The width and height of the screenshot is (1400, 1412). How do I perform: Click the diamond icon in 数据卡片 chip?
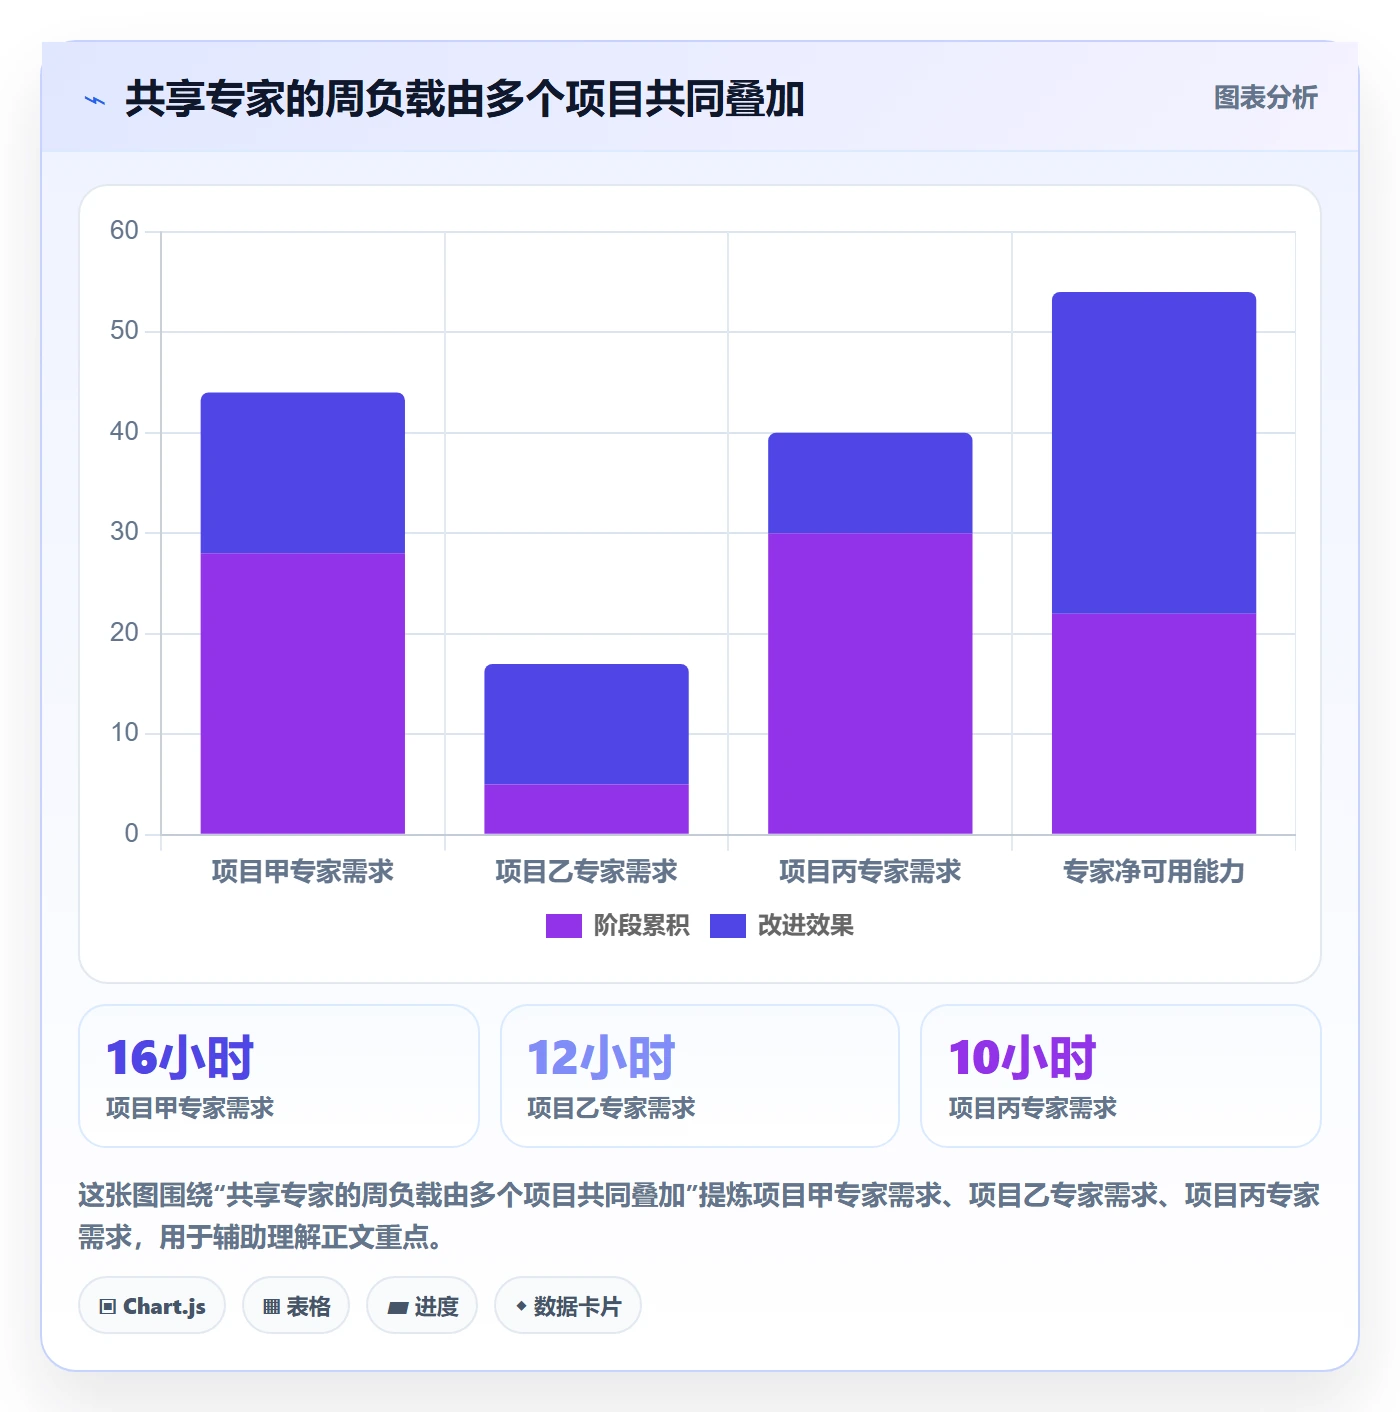click(x=521, y=1306)
